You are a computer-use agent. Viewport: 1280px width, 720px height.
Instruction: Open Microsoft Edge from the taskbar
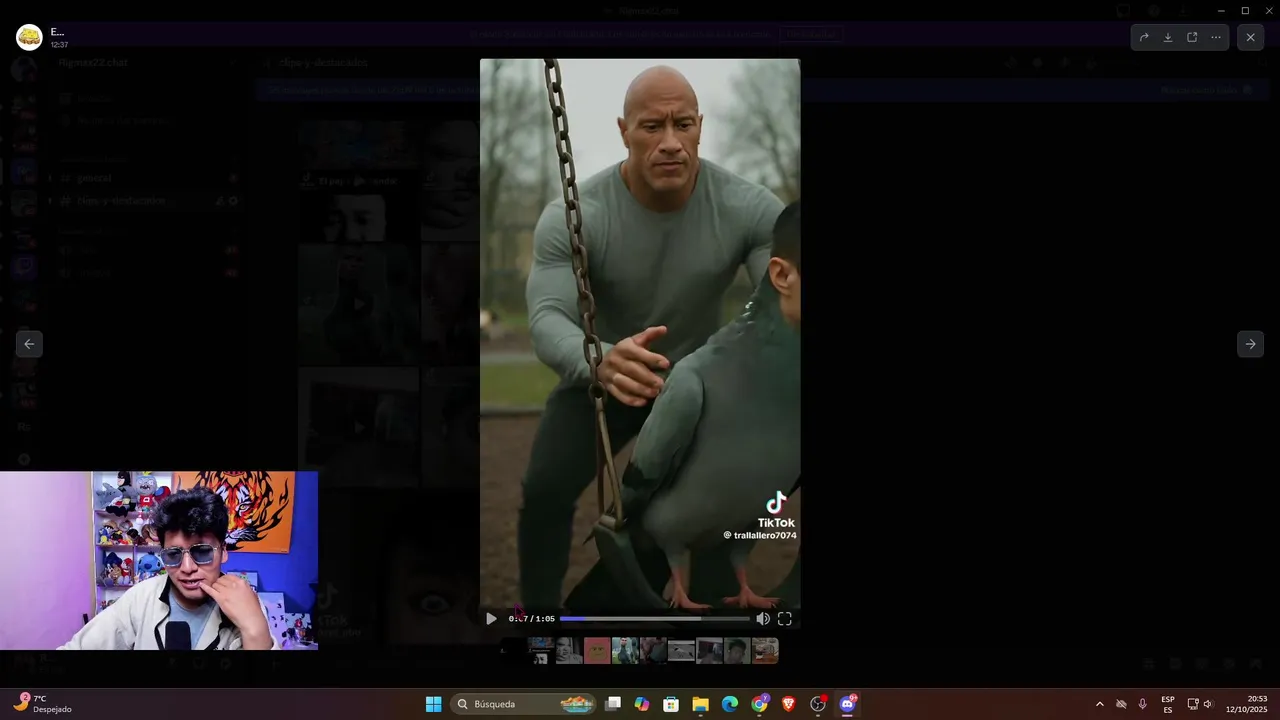click(730, 704)
